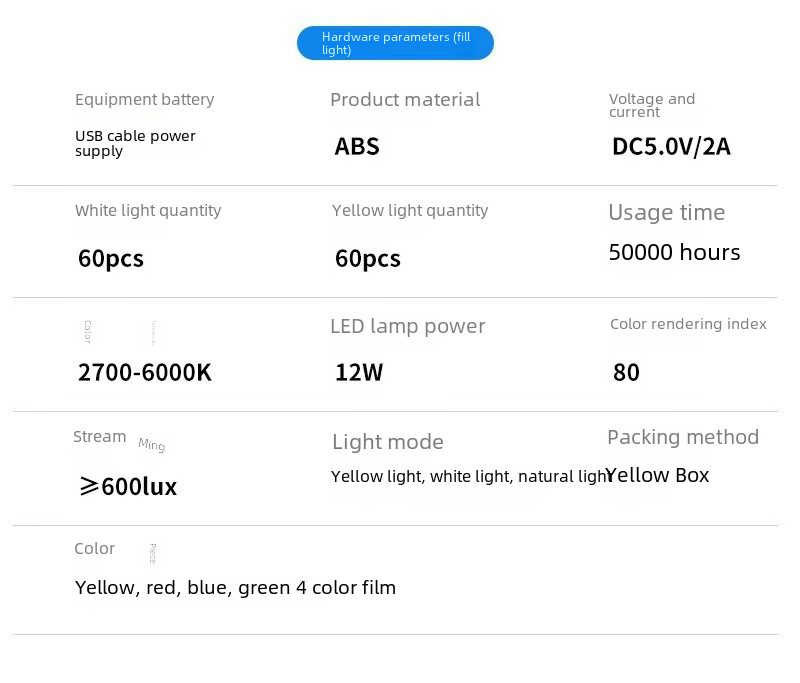Select the 12W power value
800x683 pixels.
[x=359, y=373]
